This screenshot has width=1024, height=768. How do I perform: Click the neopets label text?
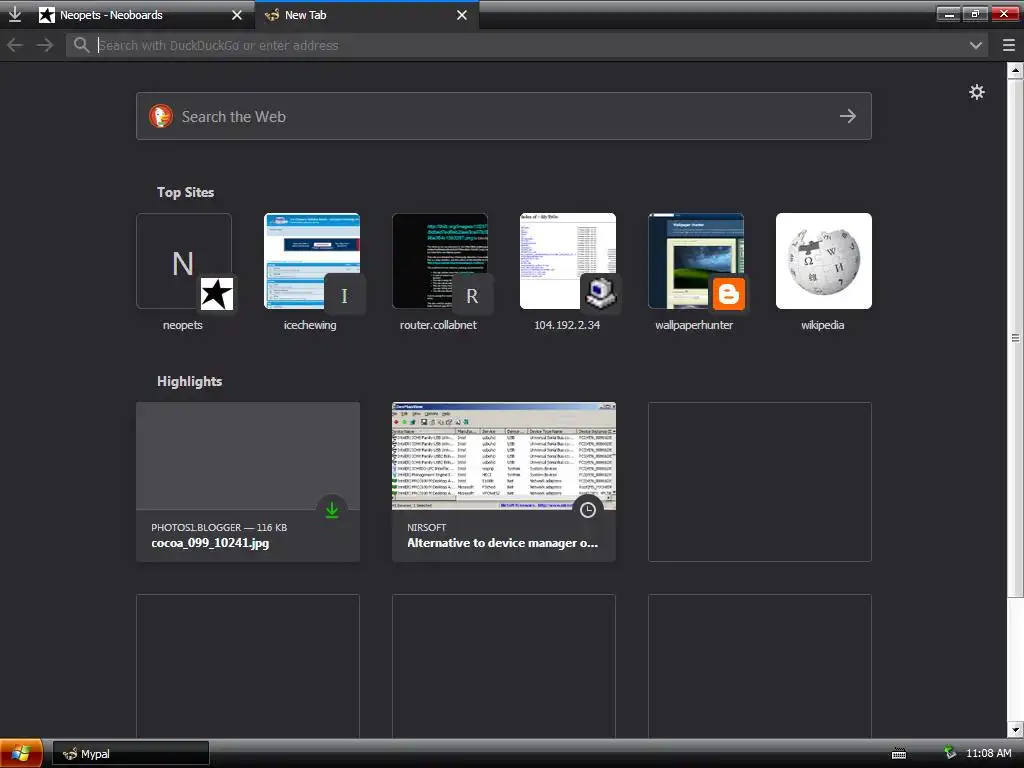(x=183, y=325)
